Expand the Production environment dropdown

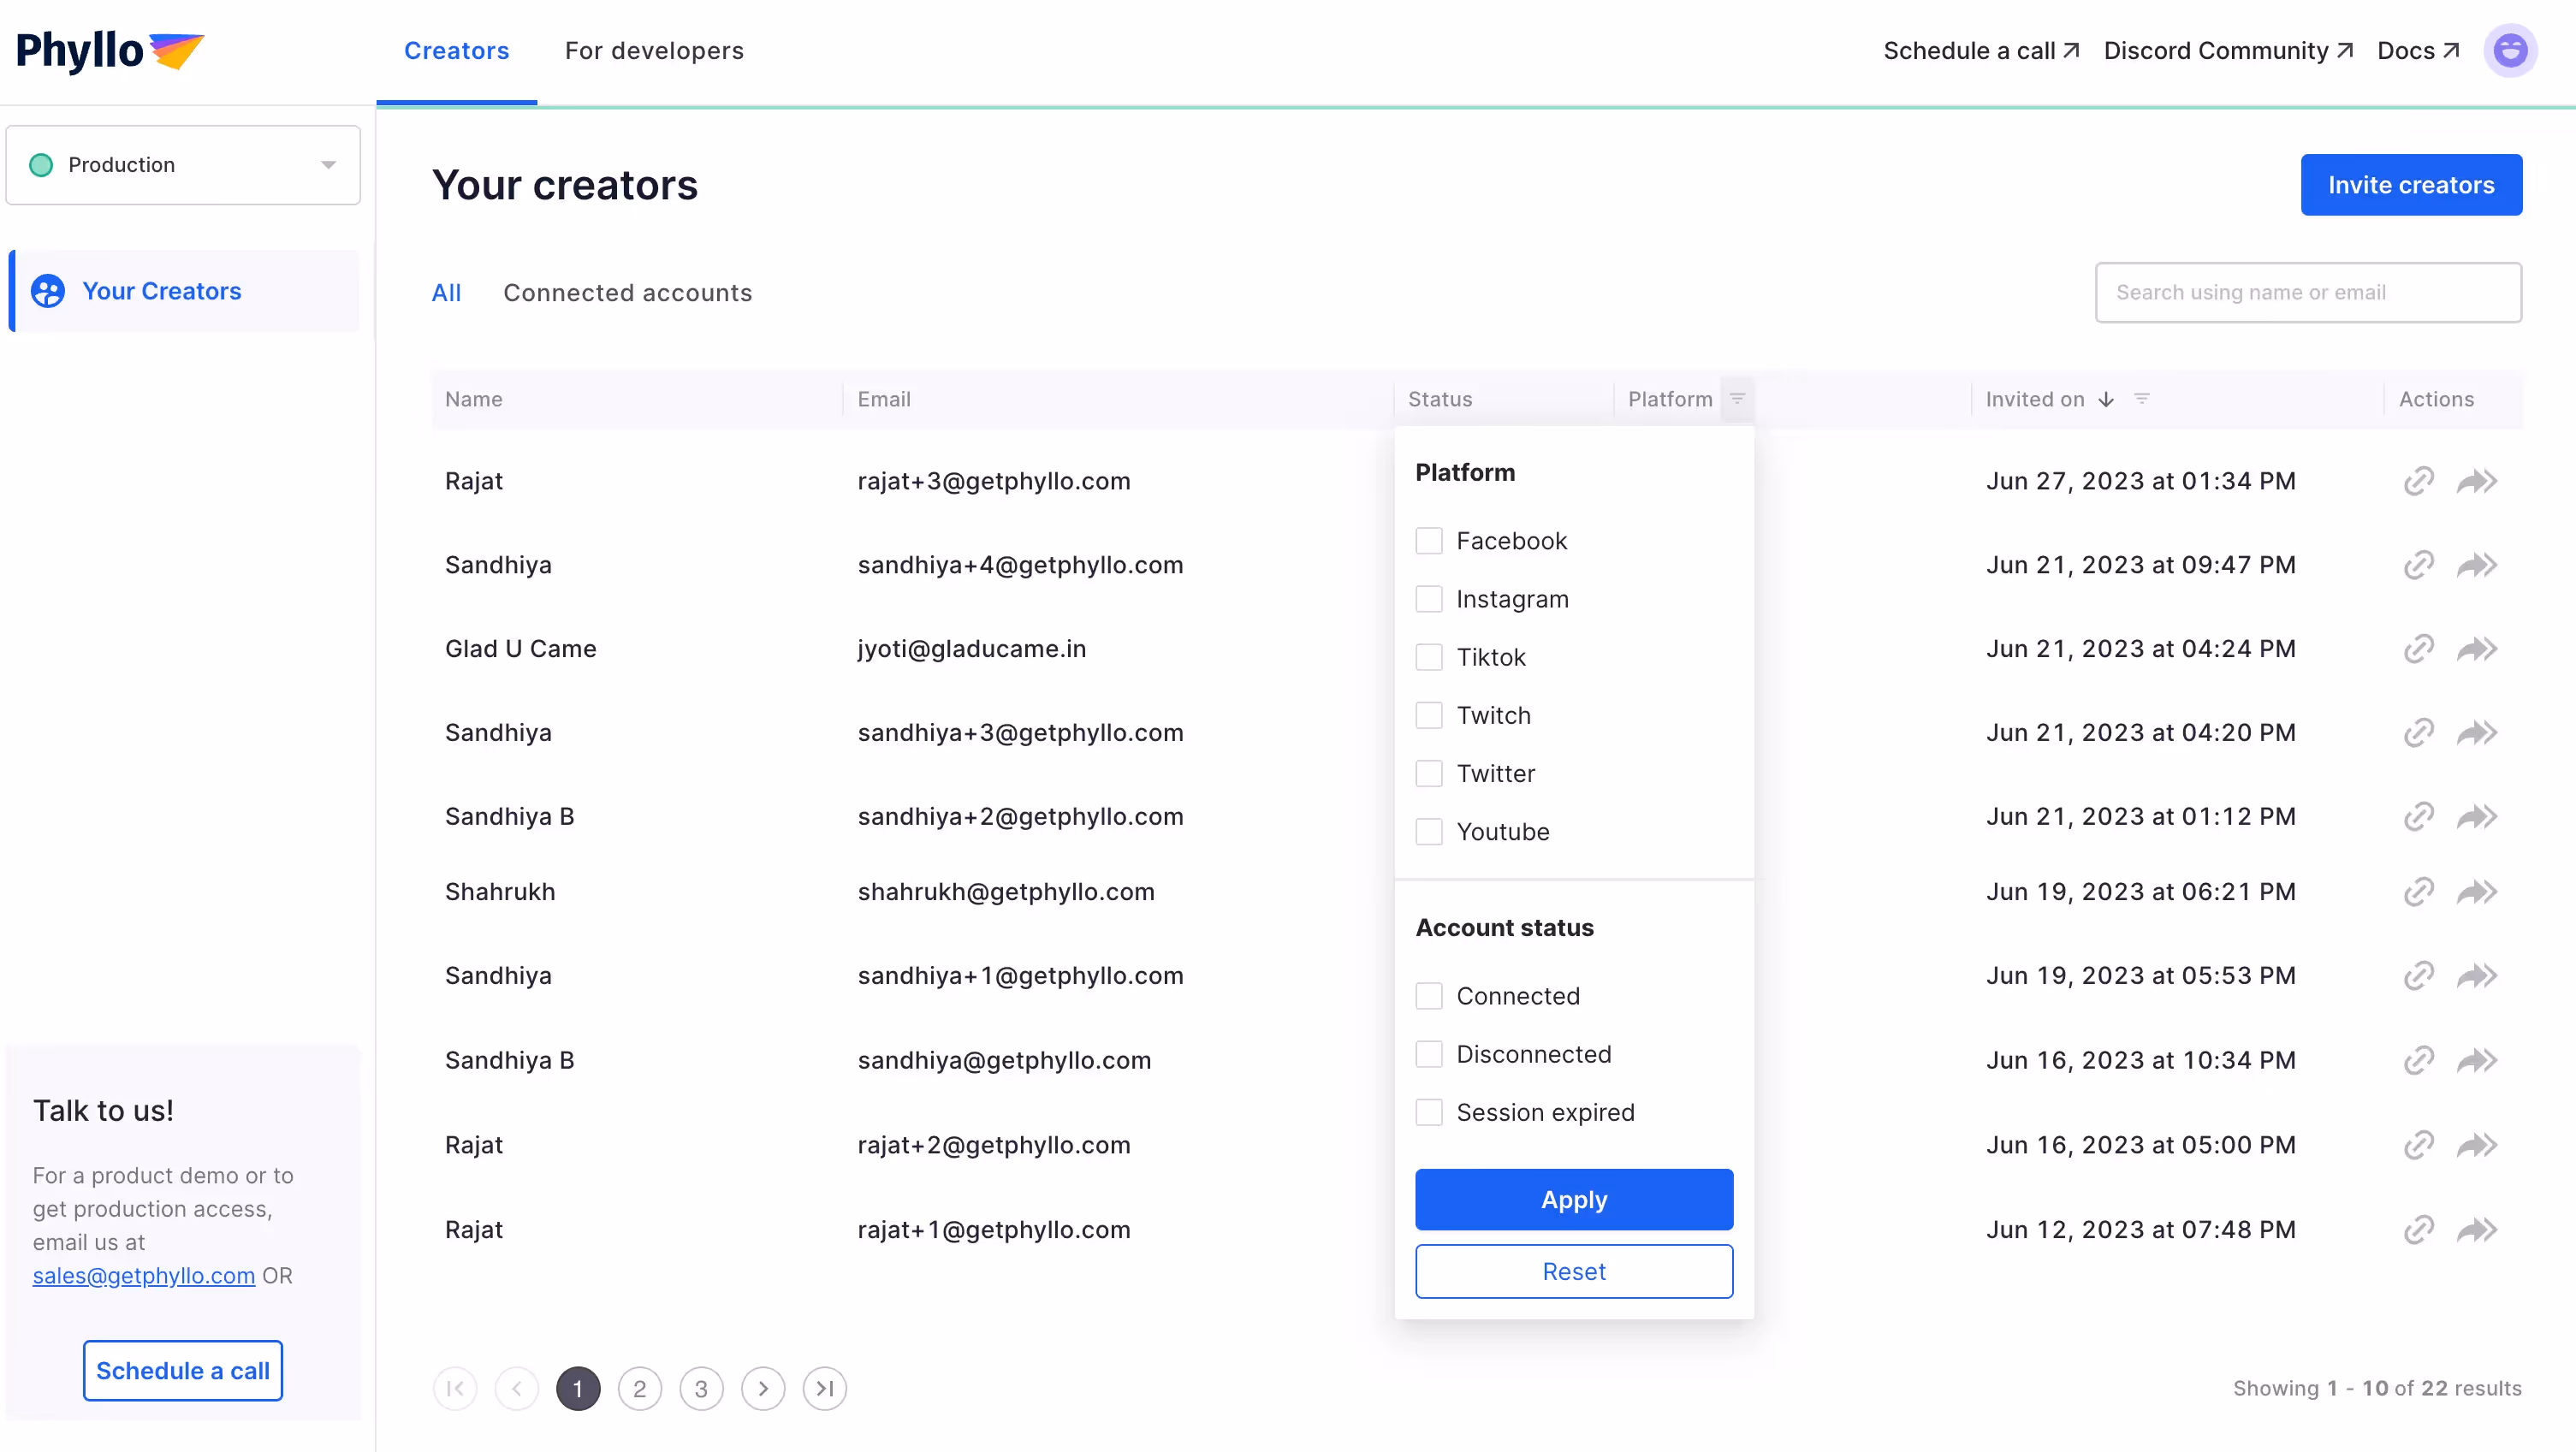click(x=183, y=165)
